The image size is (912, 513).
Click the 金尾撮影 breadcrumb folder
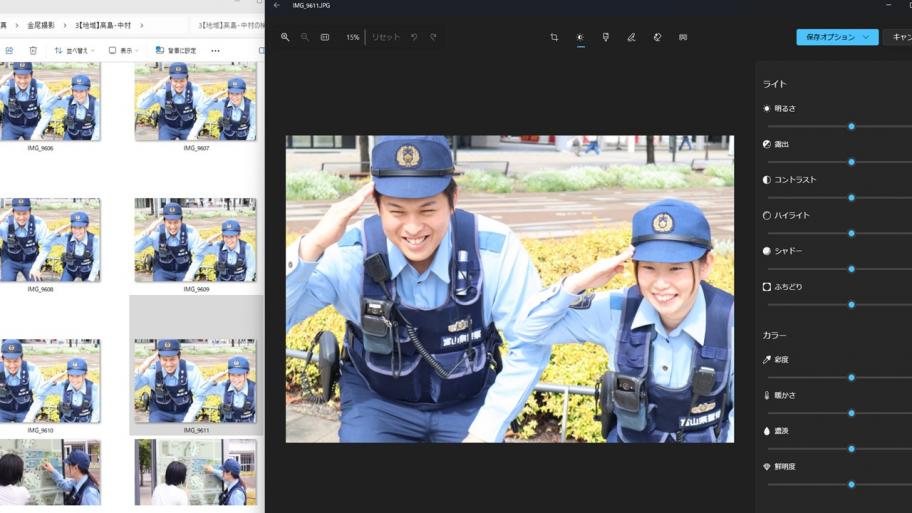pyautogui.click(x=41, y=25)
